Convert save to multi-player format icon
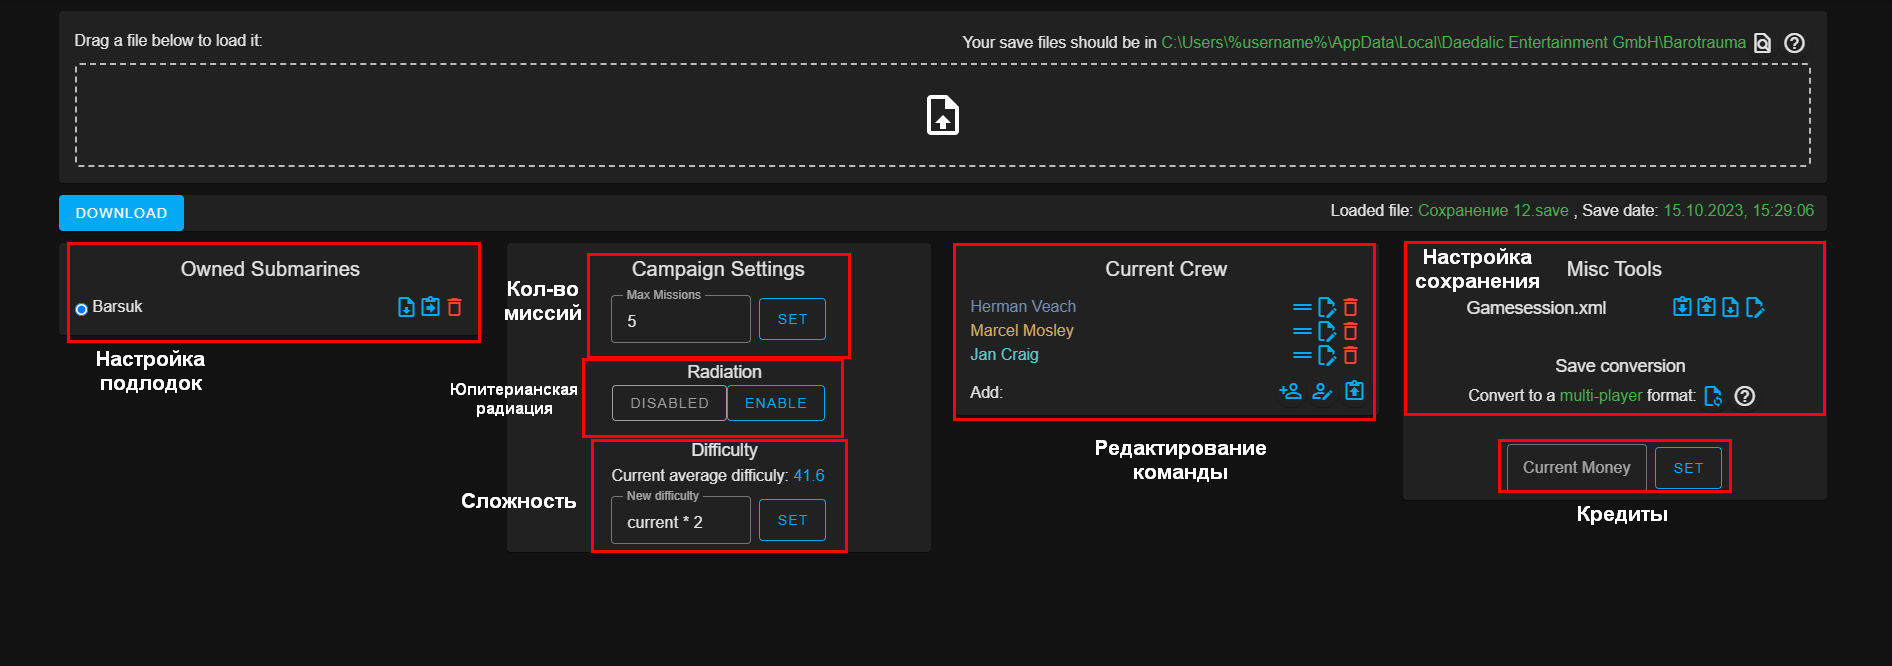The image size is (1892, 666). (x=1713, y=396)
